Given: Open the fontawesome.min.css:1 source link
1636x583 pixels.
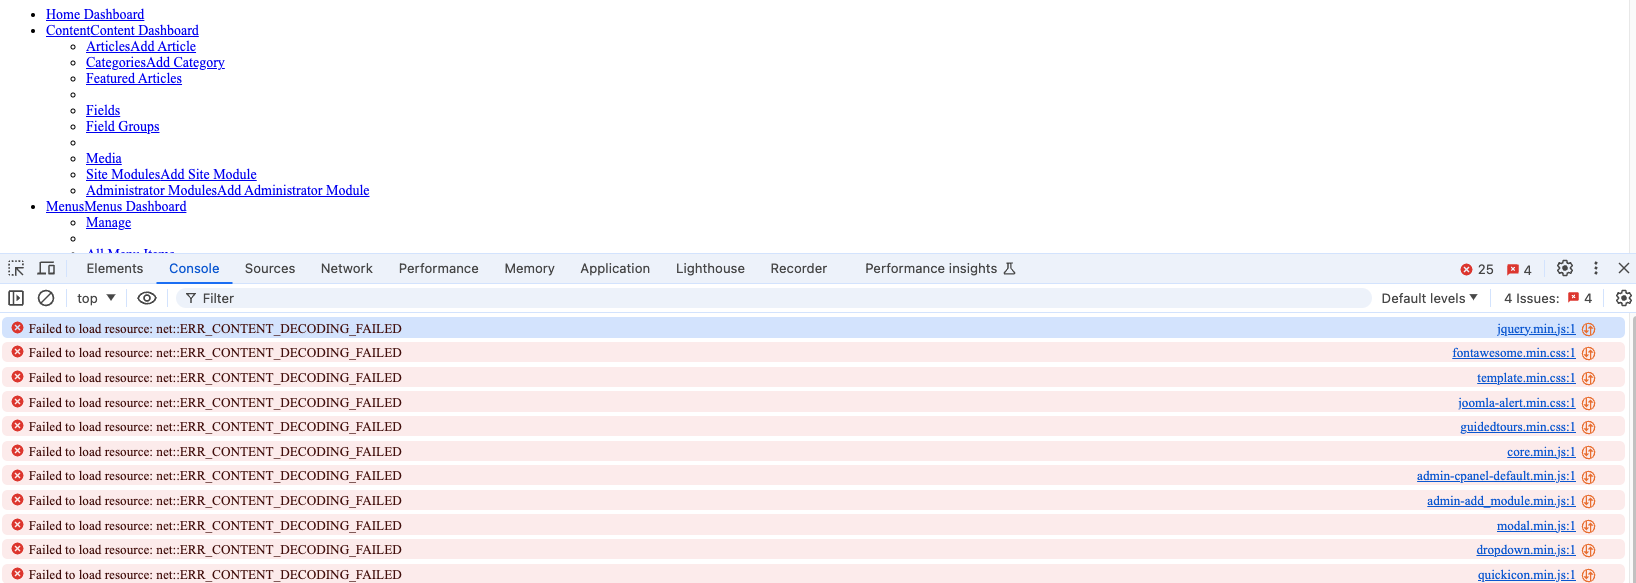Looking at the screenshot, I should tap(1514, 353).
